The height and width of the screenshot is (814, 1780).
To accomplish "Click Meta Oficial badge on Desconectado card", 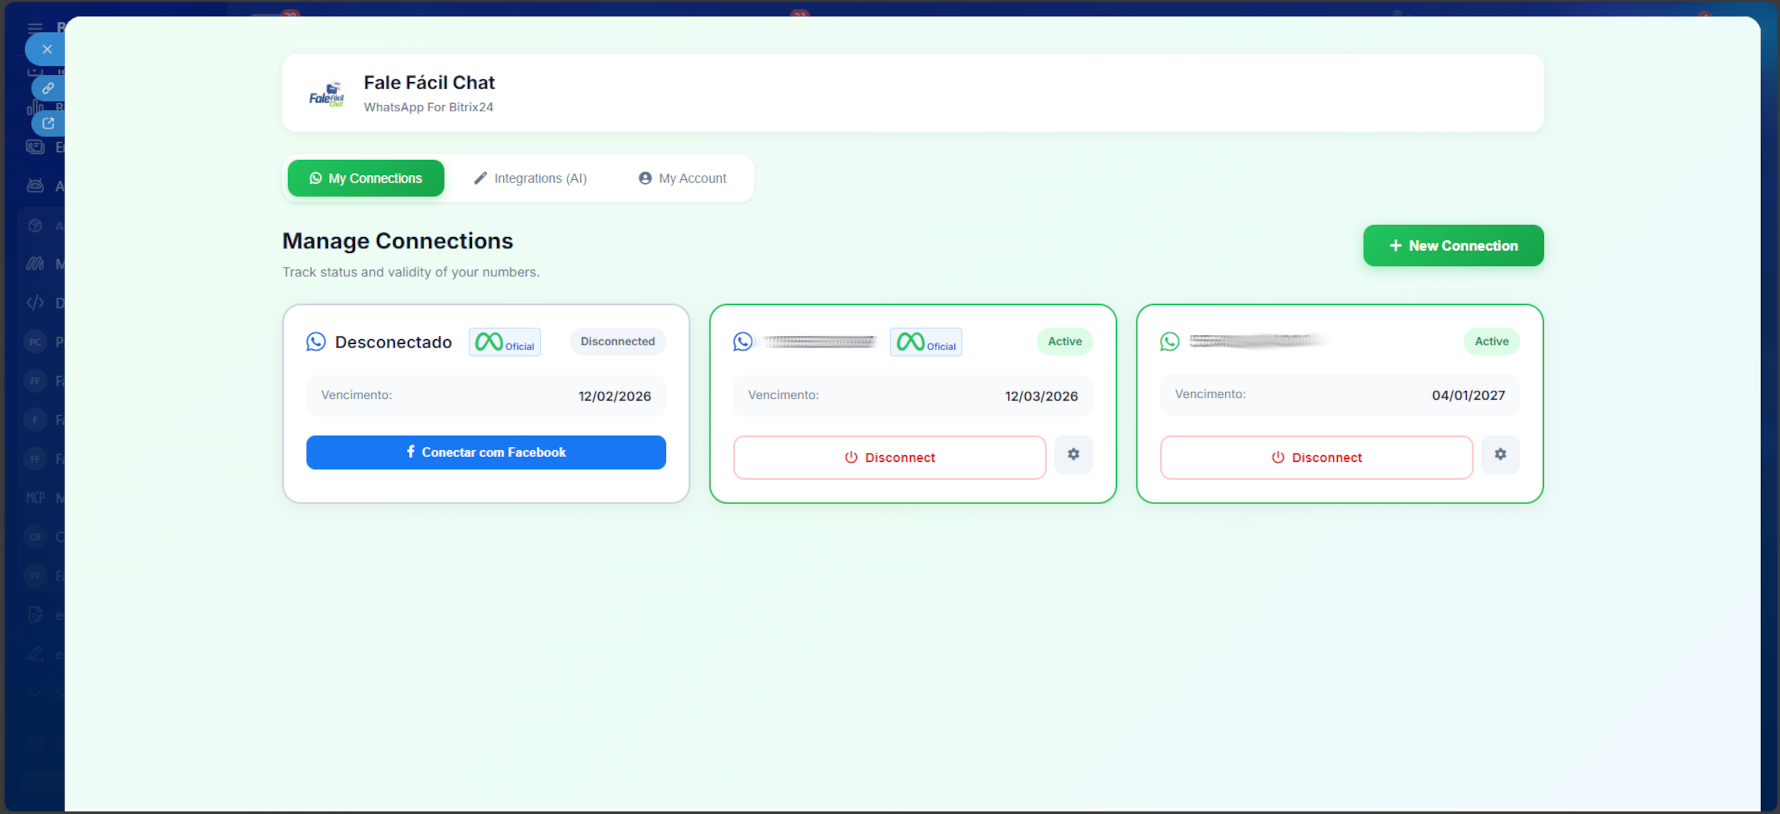I will pos(505,342).
